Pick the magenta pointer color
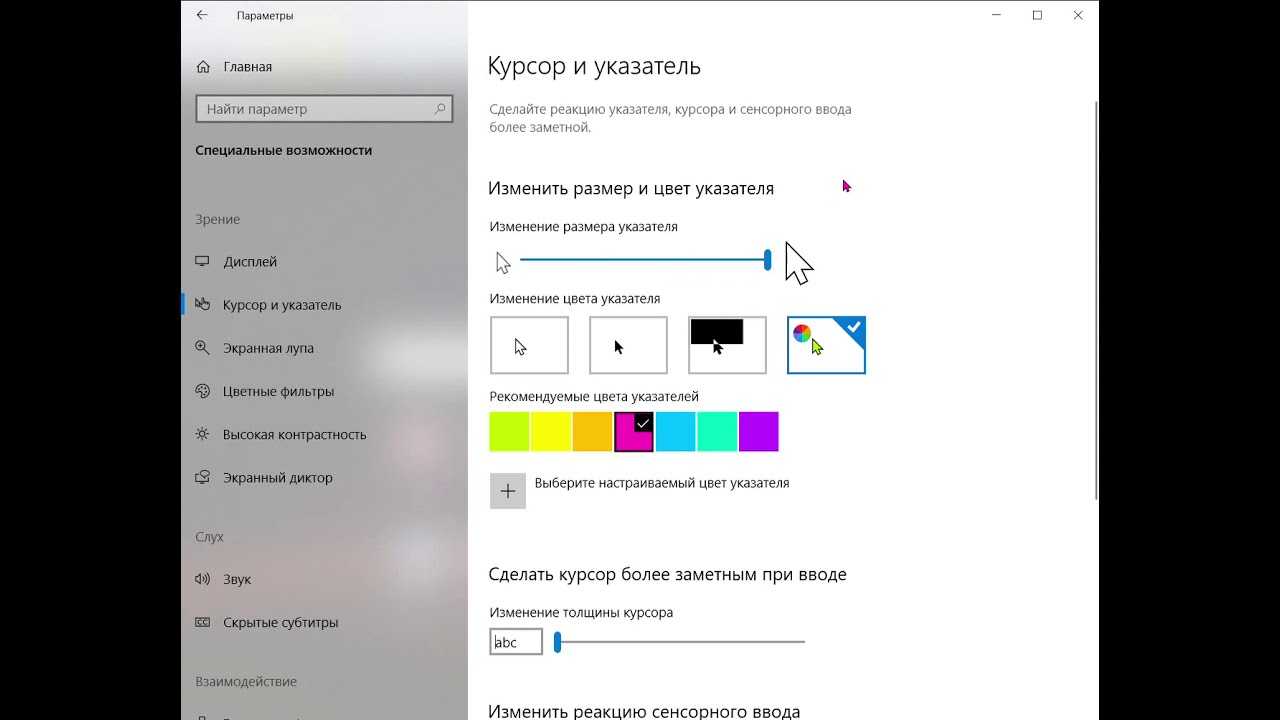The height and width of the screenshot is (720, 1280). pos(634,432)
